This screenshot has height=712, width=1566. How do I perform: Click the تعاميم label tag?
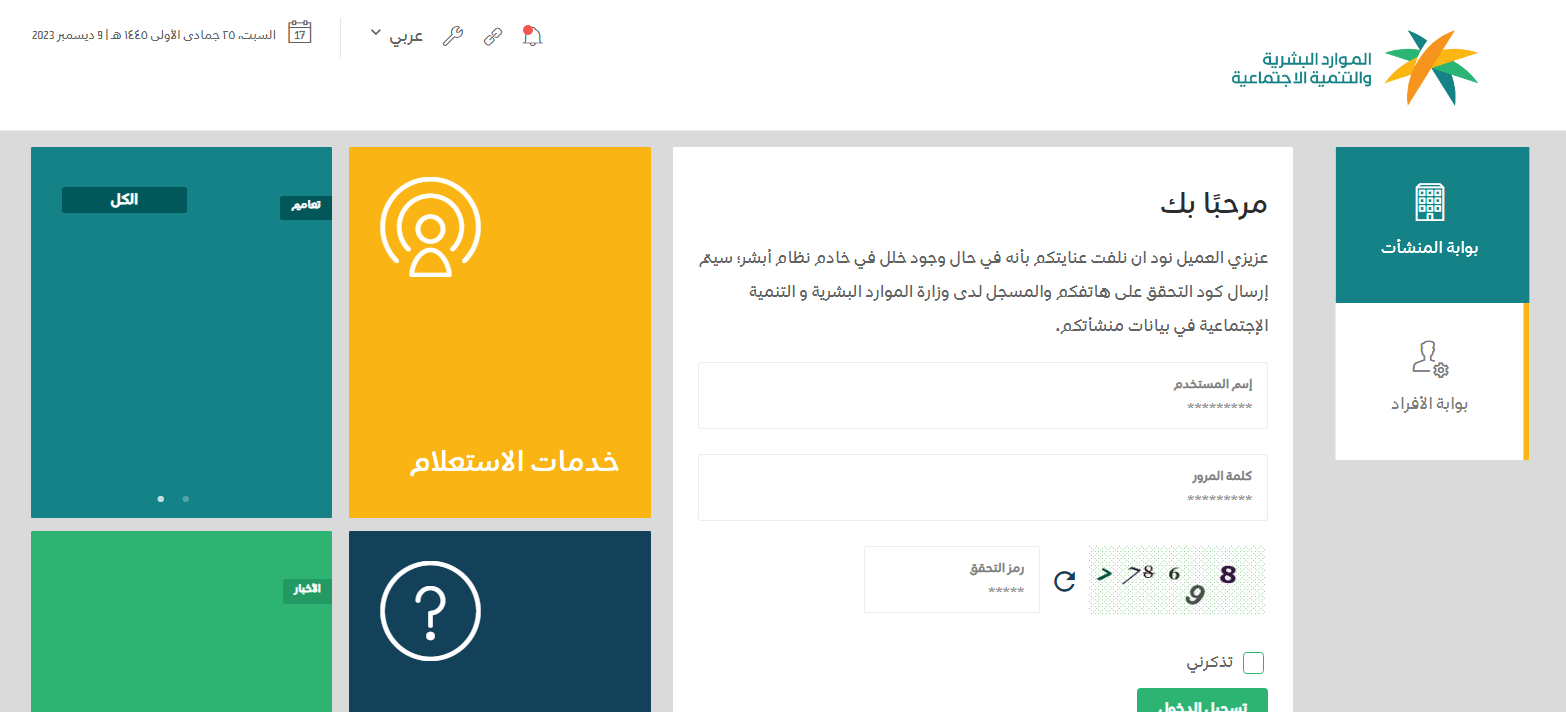point(306,206)
